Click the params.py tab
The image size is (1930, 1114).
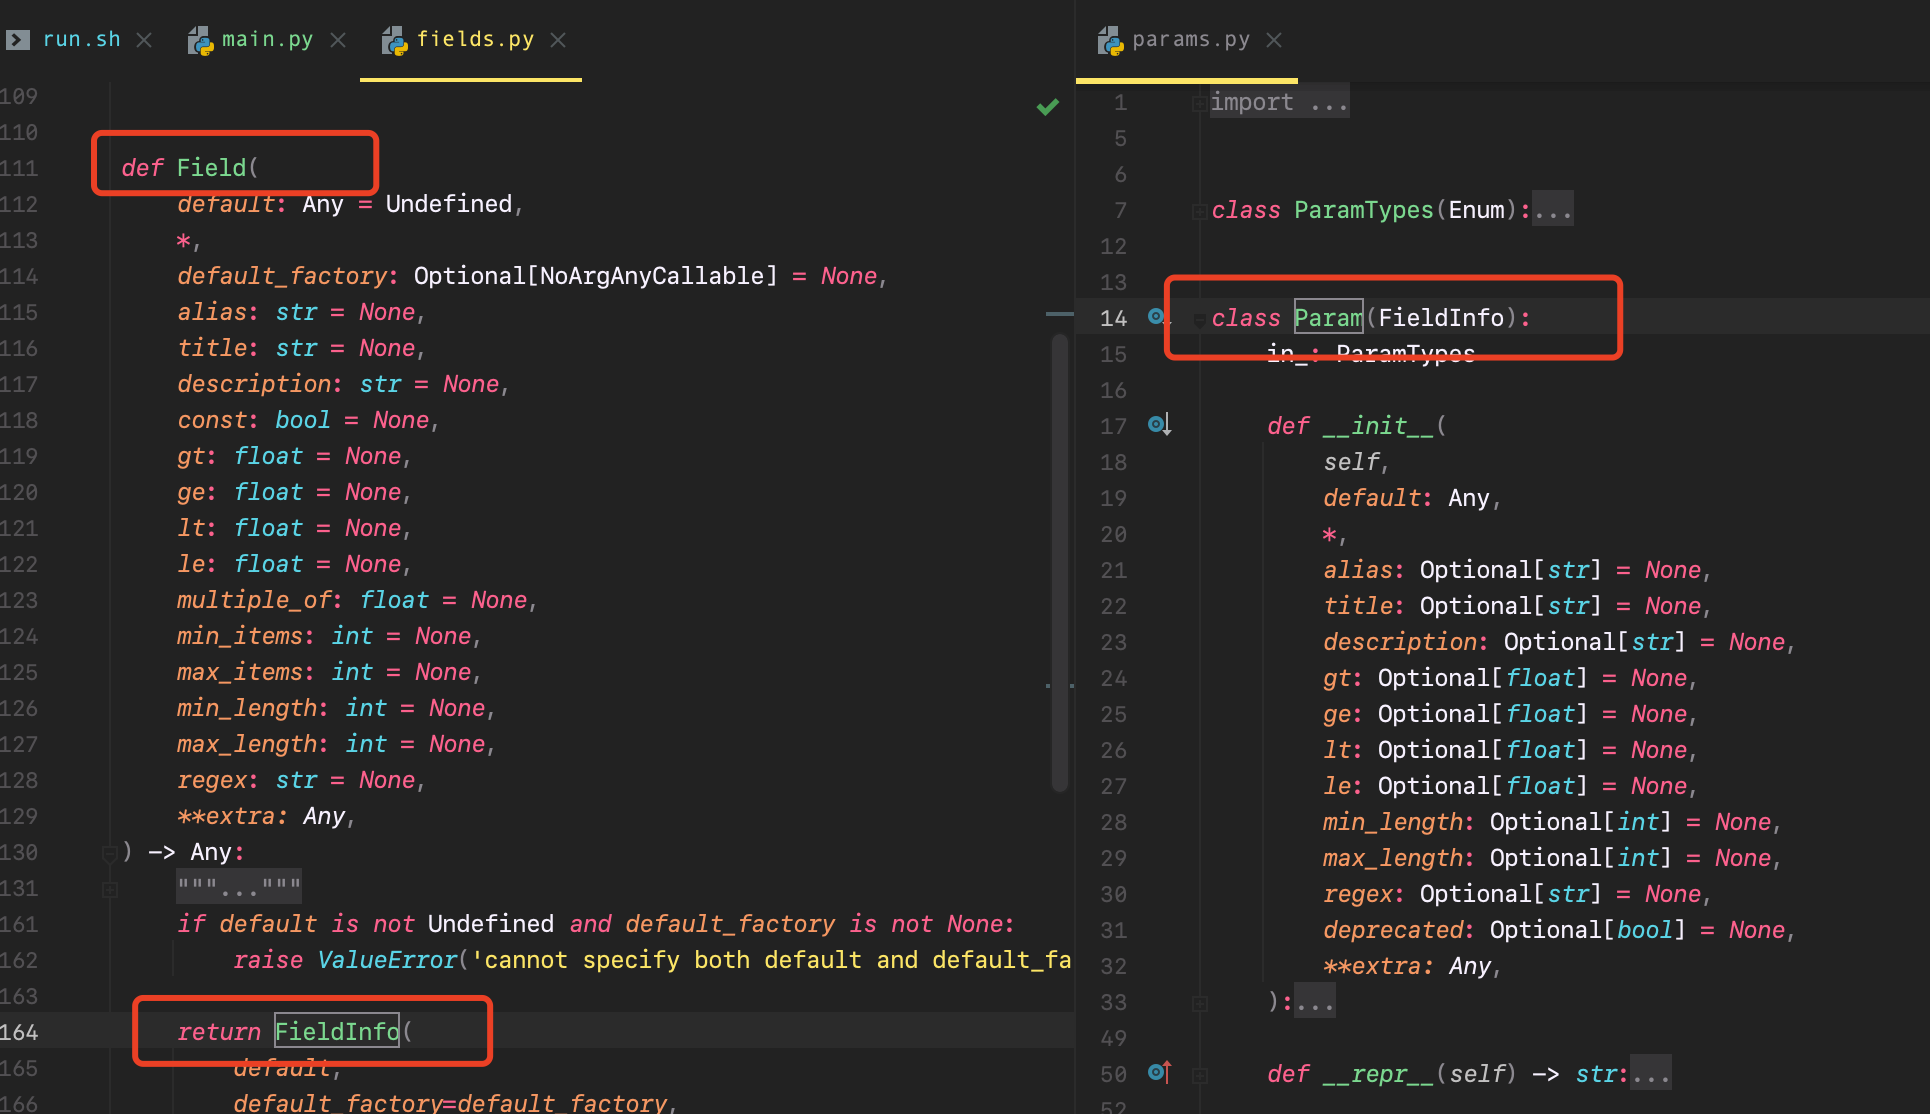point(1184,37)
